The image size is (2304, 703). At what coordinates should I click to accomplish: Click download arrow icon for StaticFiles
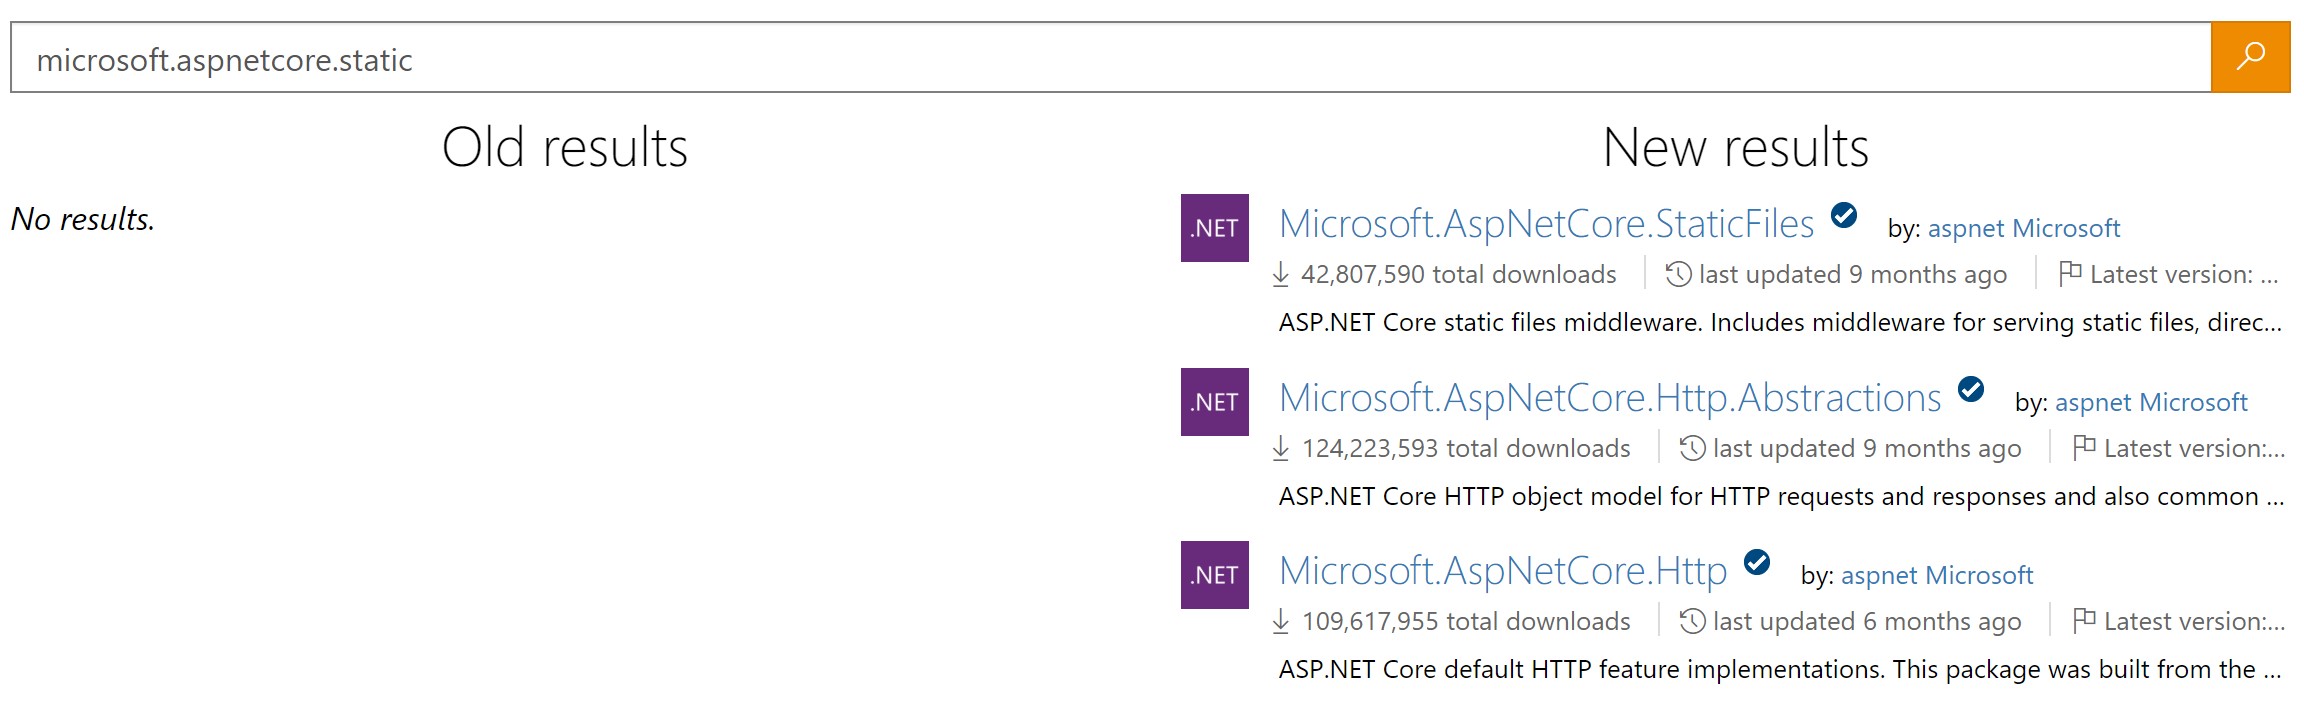1280,274
